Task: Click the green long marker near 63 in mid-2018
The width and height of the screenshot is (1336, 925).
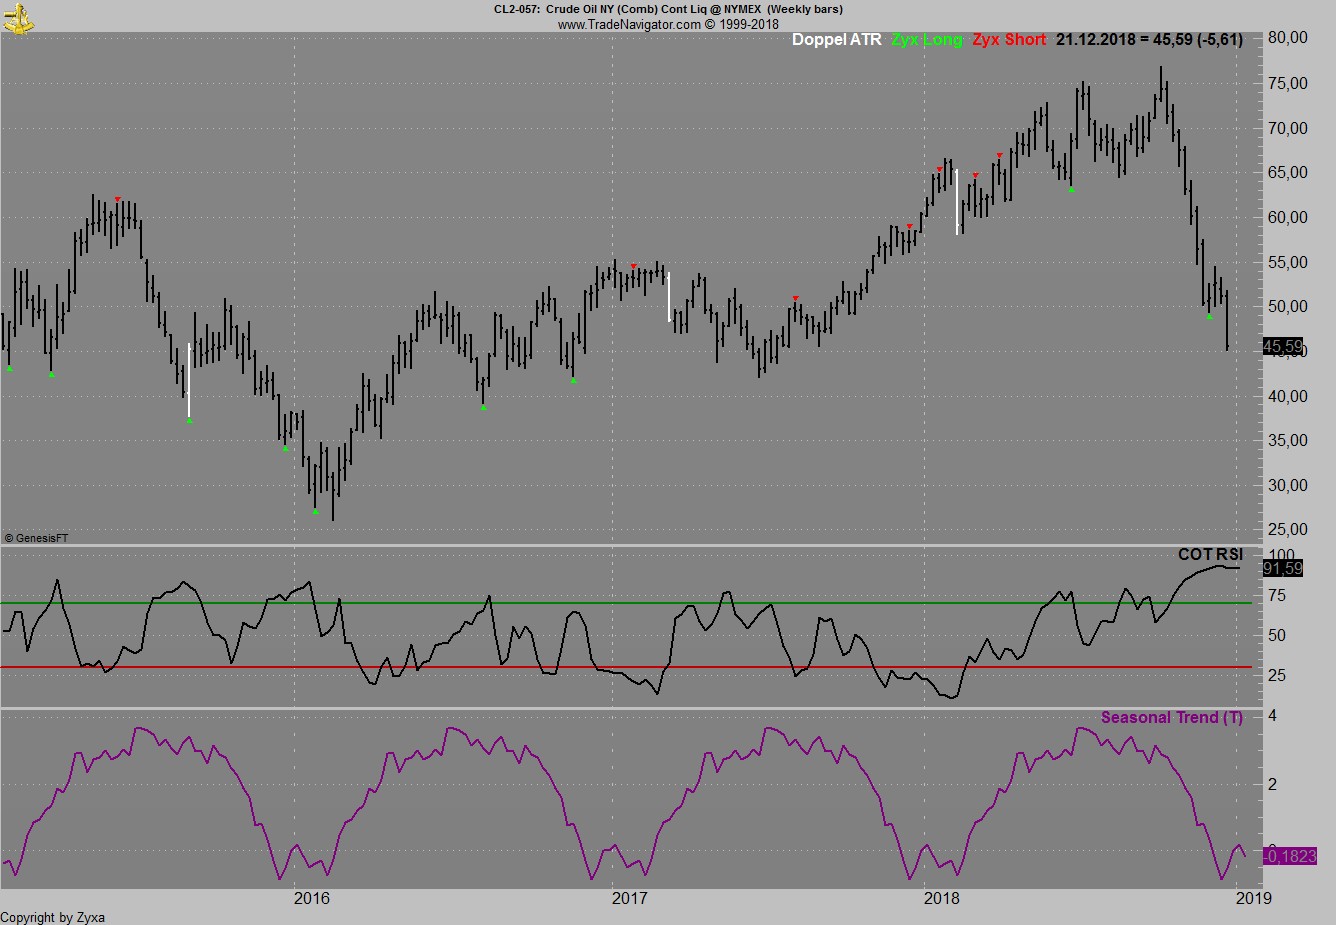Action: point(1071,189)
